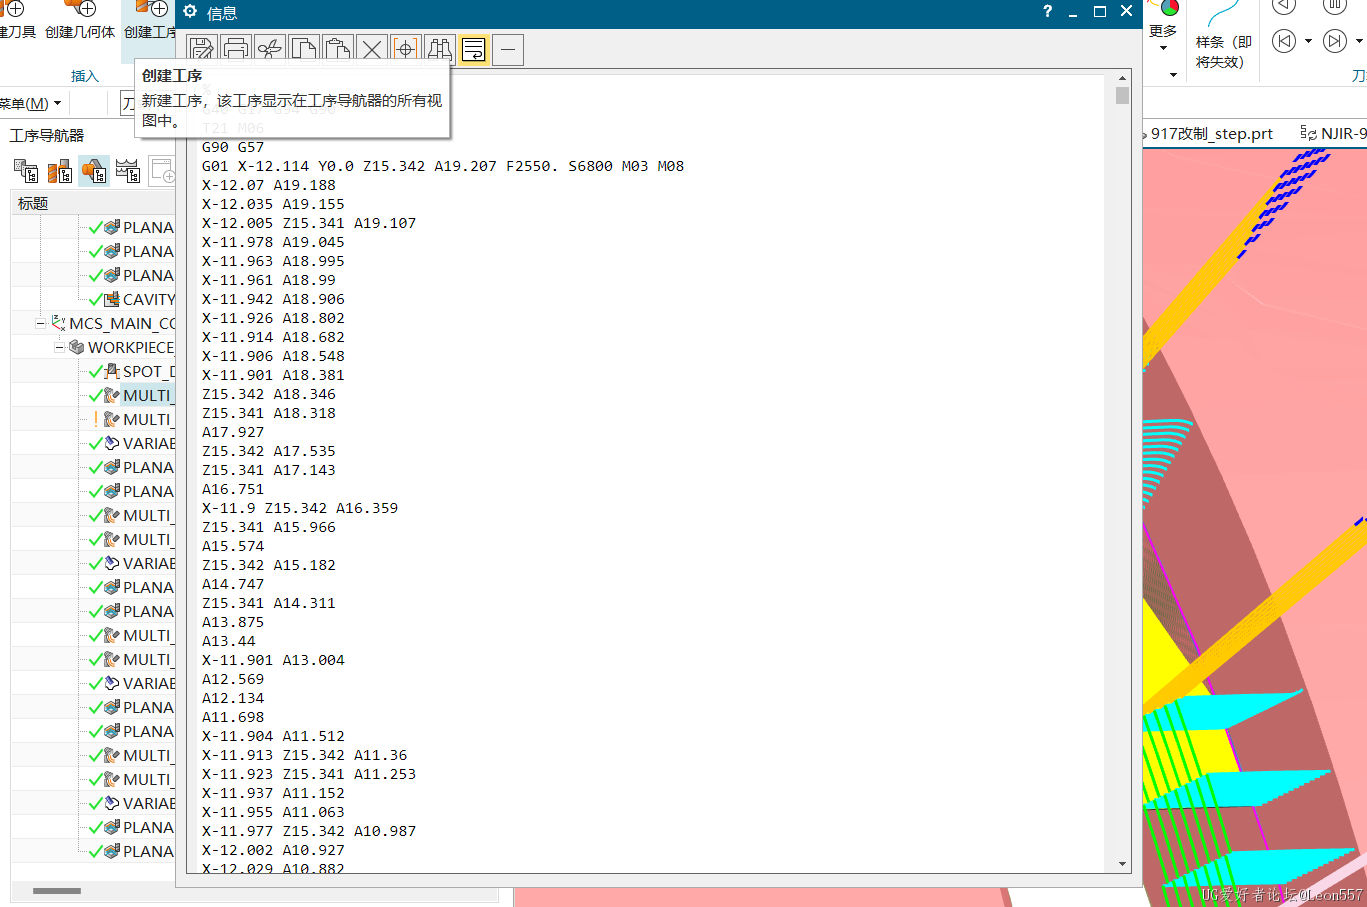Click the line 'X-12.07 A19.188'
The height and width of the screenshot is (907, 1367).
pyautogui.click(x=269, y=185)
